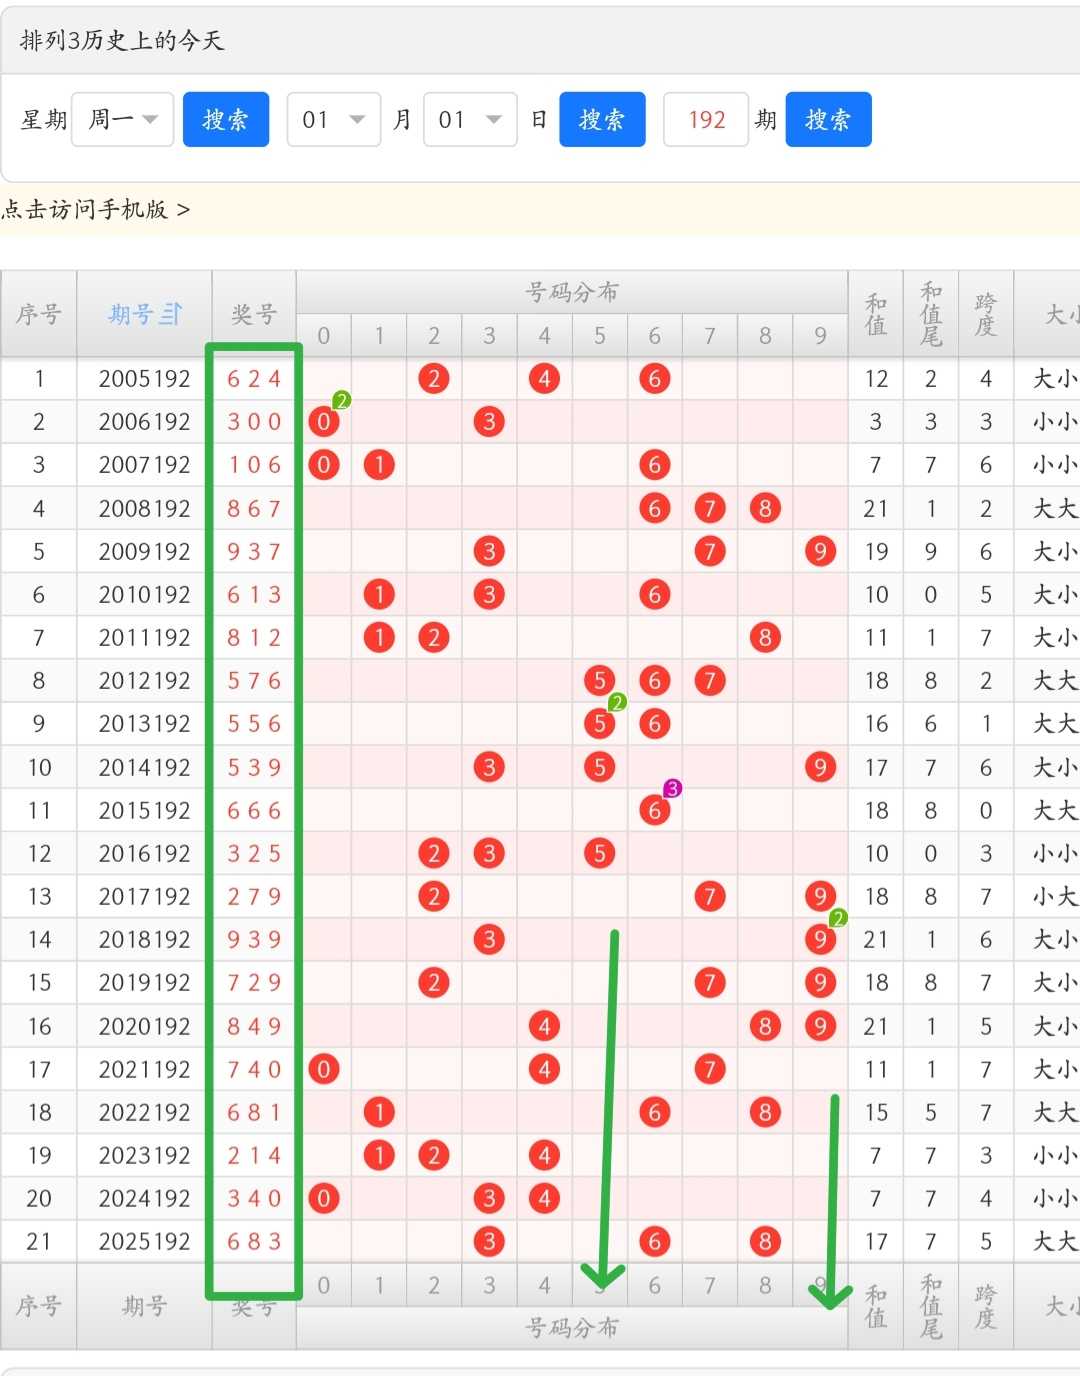Click green 2 badge in row 2018192
This screenshot has width=1080, height=1376.
[x=838, y=917]
